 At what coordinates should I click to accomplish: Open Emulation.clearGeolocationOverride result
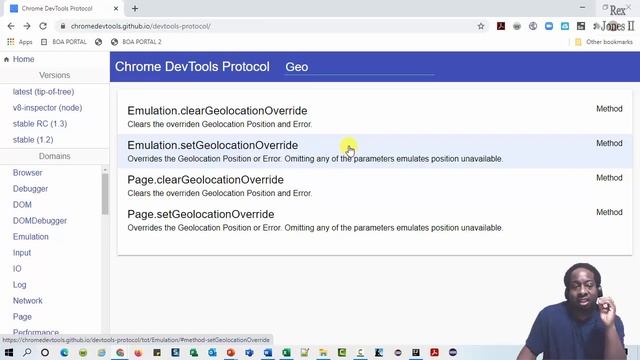click(375, 117)
